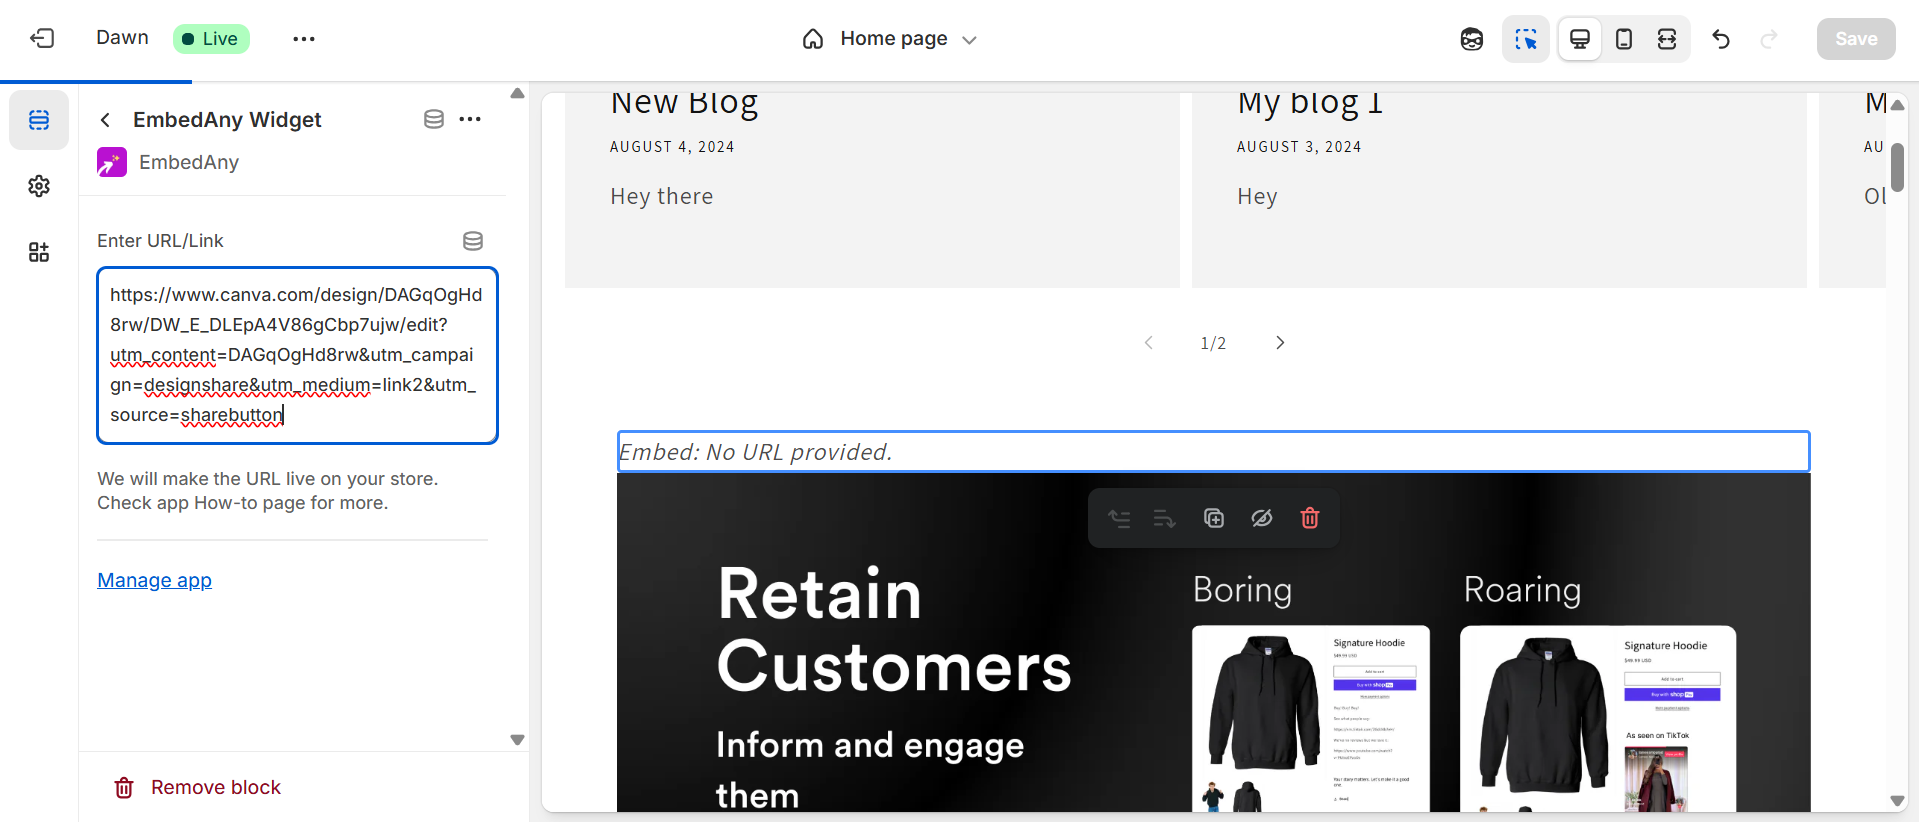Open the Sections panel icon
This screenshot has width=1919, height=822.
pyautogui.click(x=39, y=120)
